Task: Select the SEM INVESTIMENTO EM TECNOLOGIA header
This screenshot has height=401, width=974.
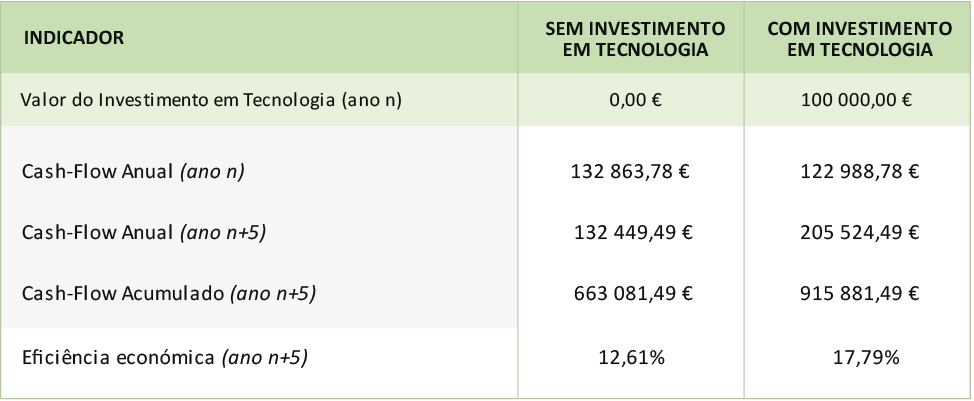Action: pos(635,38)
